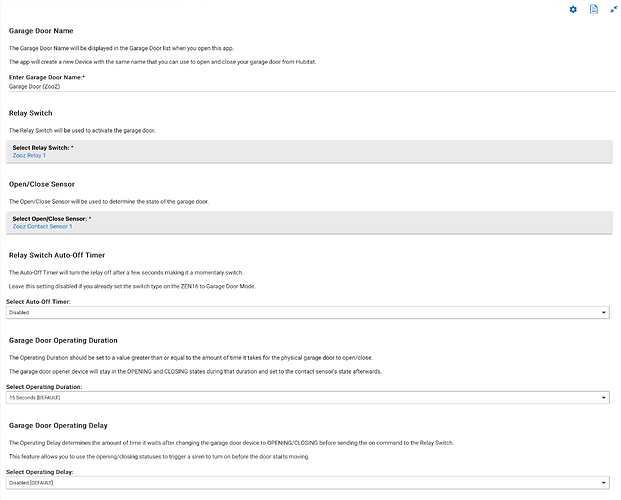This screenshot has height=500, width=621.
Task: Open the app settings gear icon
Action: [x=573, y=9]
